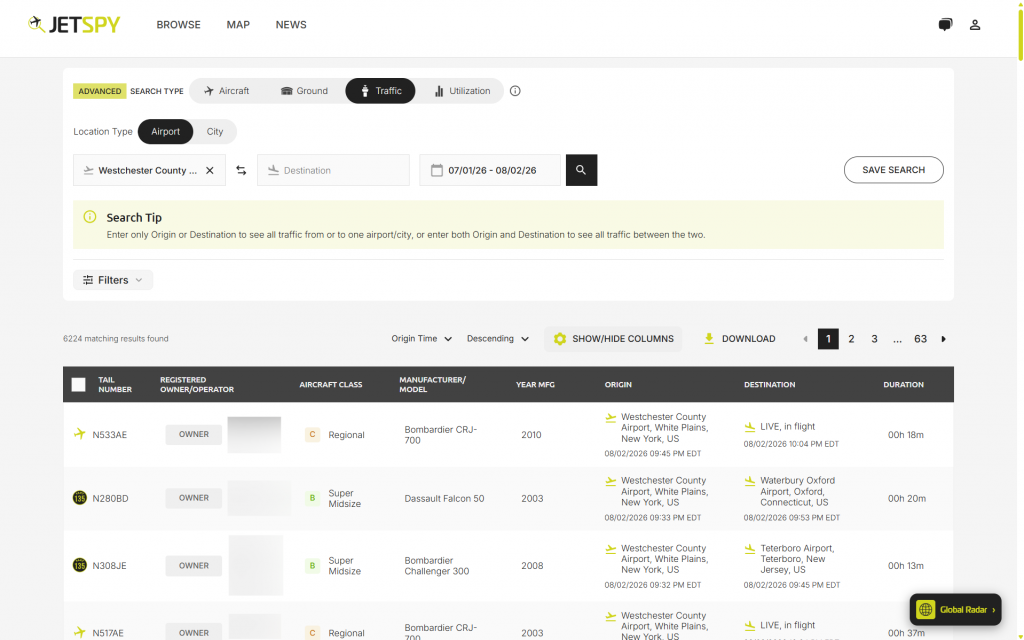Click the page vertical scrollbar
1024x640 pixels.
point(1019,33)
